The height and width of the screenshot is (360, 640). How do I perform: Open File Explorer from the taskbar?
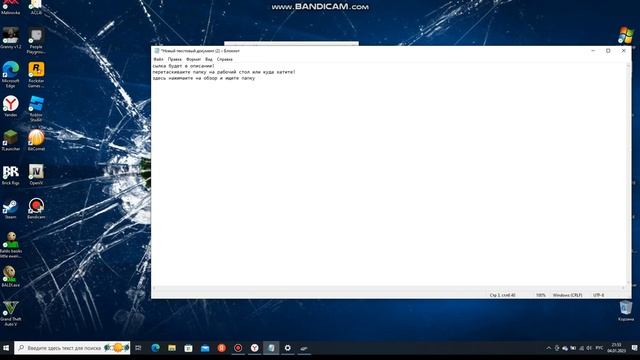coord(172,348)
